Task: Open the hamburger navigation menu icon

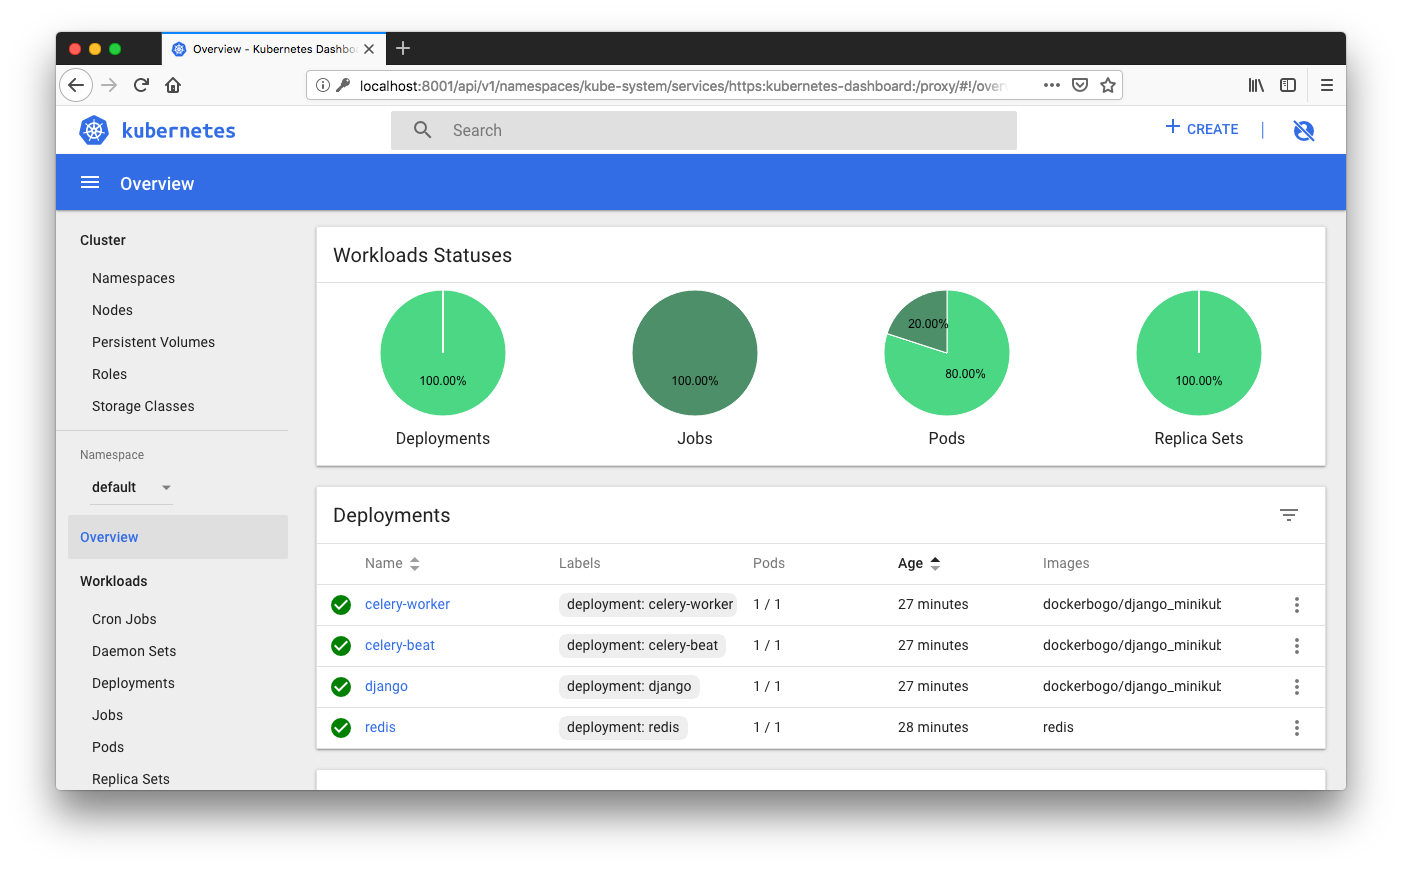Action: click(x=90, y=182)
